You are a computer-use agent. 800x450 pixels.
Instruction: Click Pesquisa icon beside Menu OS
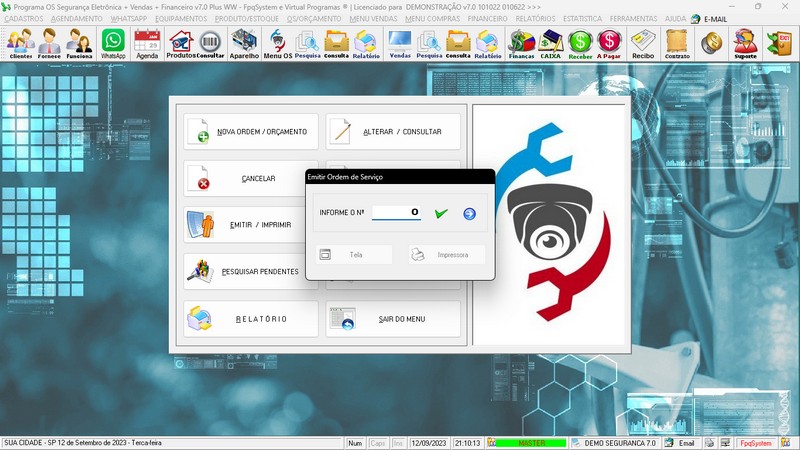pos(307,43)
